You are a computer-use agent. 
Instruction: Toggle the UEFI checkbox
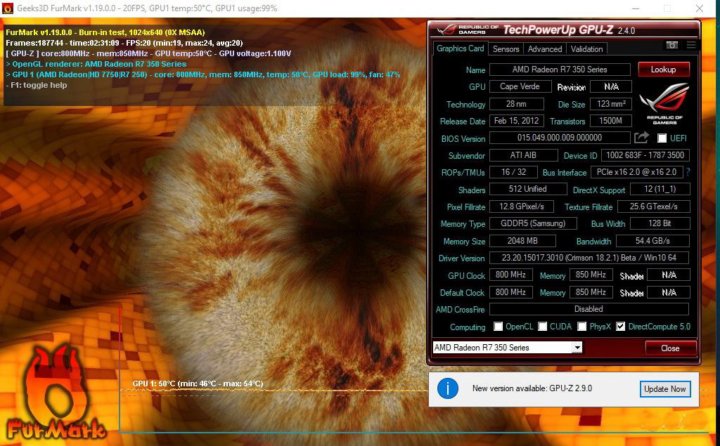pos(661,138)
